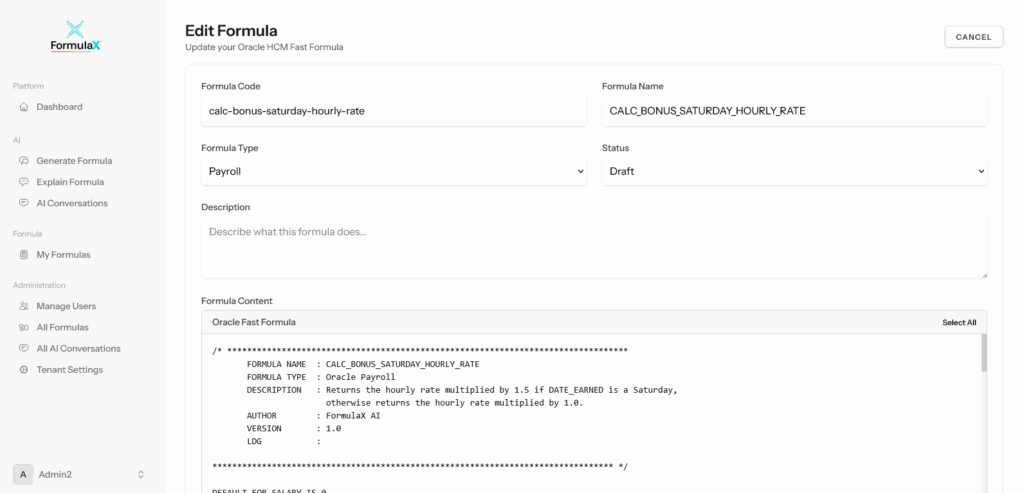Click into the Formula Code field
Image resolution: width=1024 pixels, height=493 pixels.
point(394,111)
